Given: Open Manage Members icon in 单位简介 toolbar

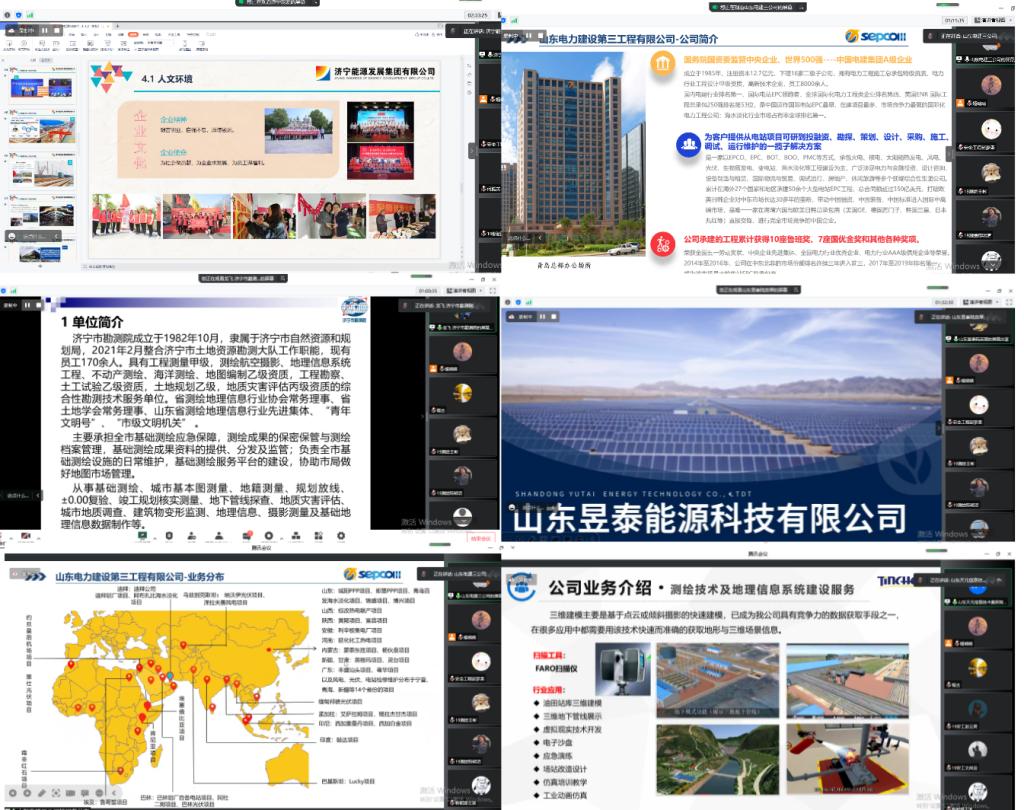Looking at the screenshot, I should [218, 536].
